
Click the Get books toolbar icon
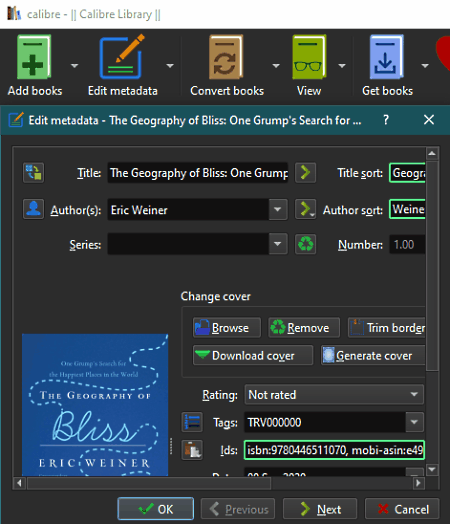tap(387, 57)
